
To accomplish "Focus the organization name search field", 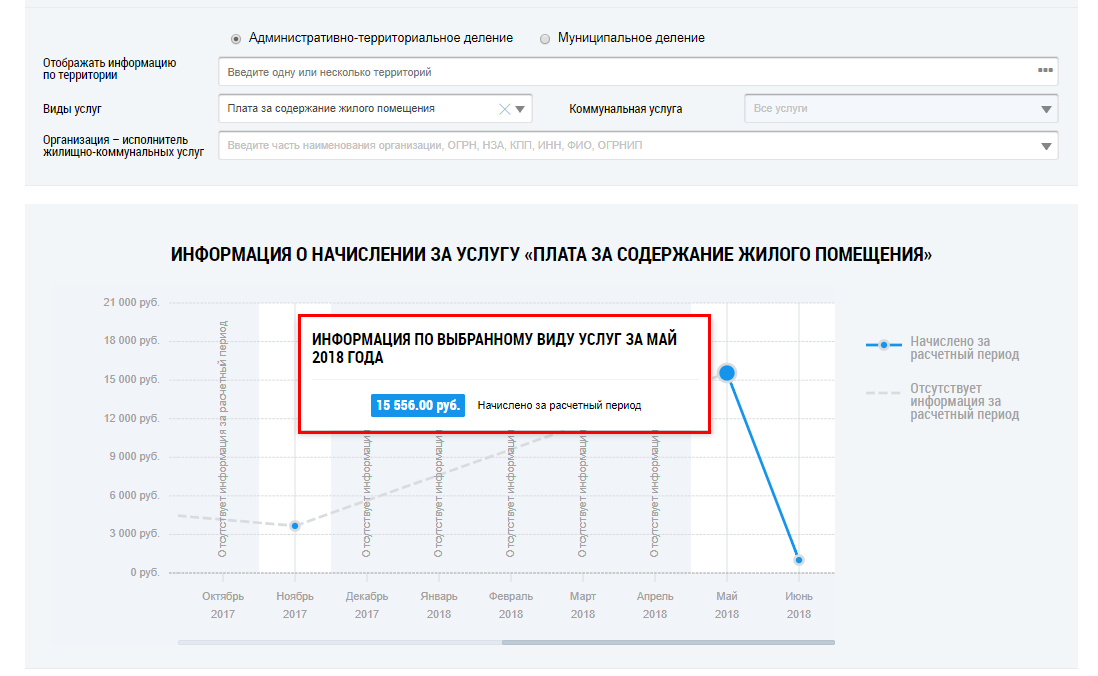I will [x=620, y=146].
